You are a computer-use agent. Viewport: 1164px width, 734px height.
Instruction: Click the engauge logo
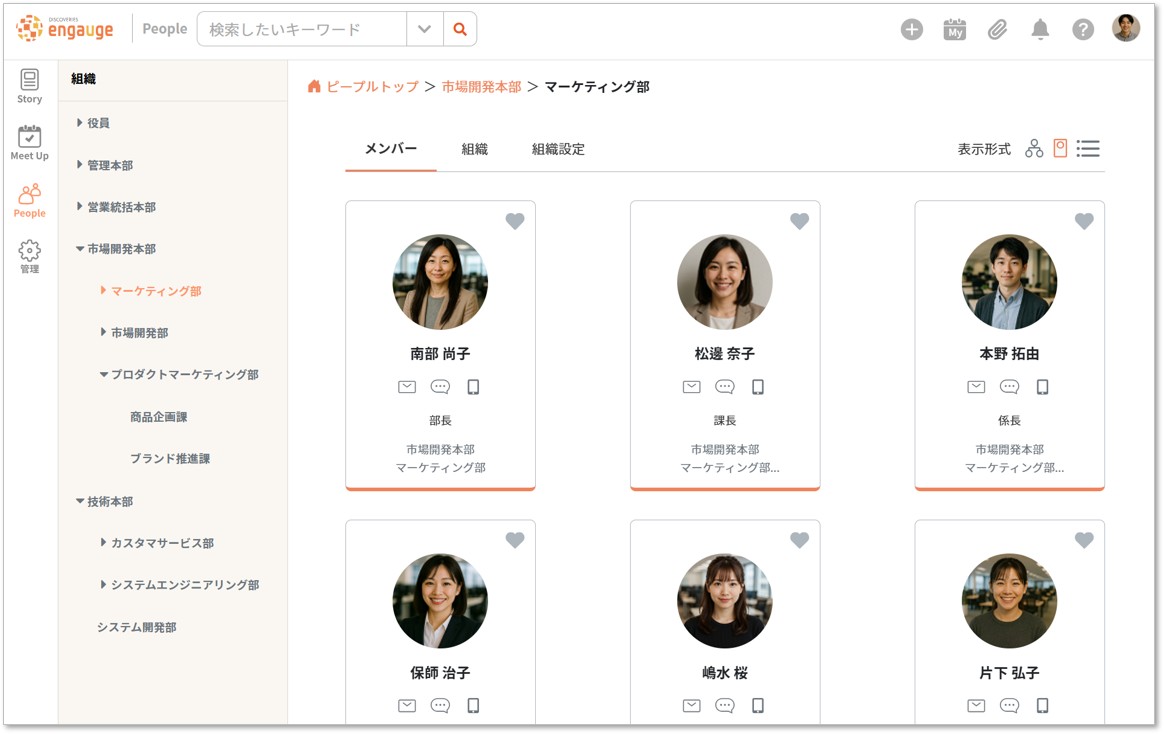(x=65, y=28)
